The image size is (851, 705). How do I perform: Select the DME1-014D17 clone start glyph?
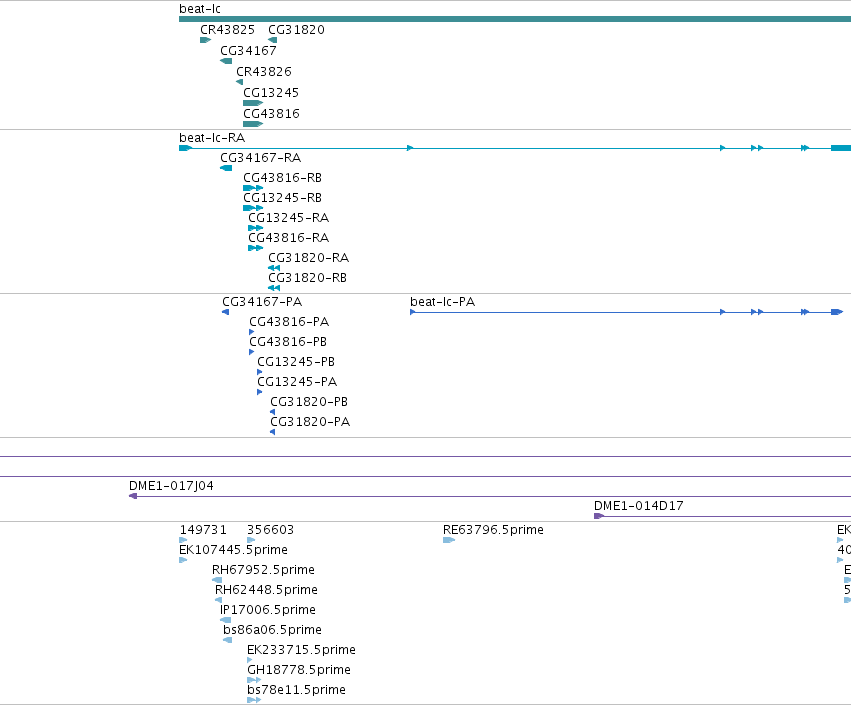click(599, 516)
